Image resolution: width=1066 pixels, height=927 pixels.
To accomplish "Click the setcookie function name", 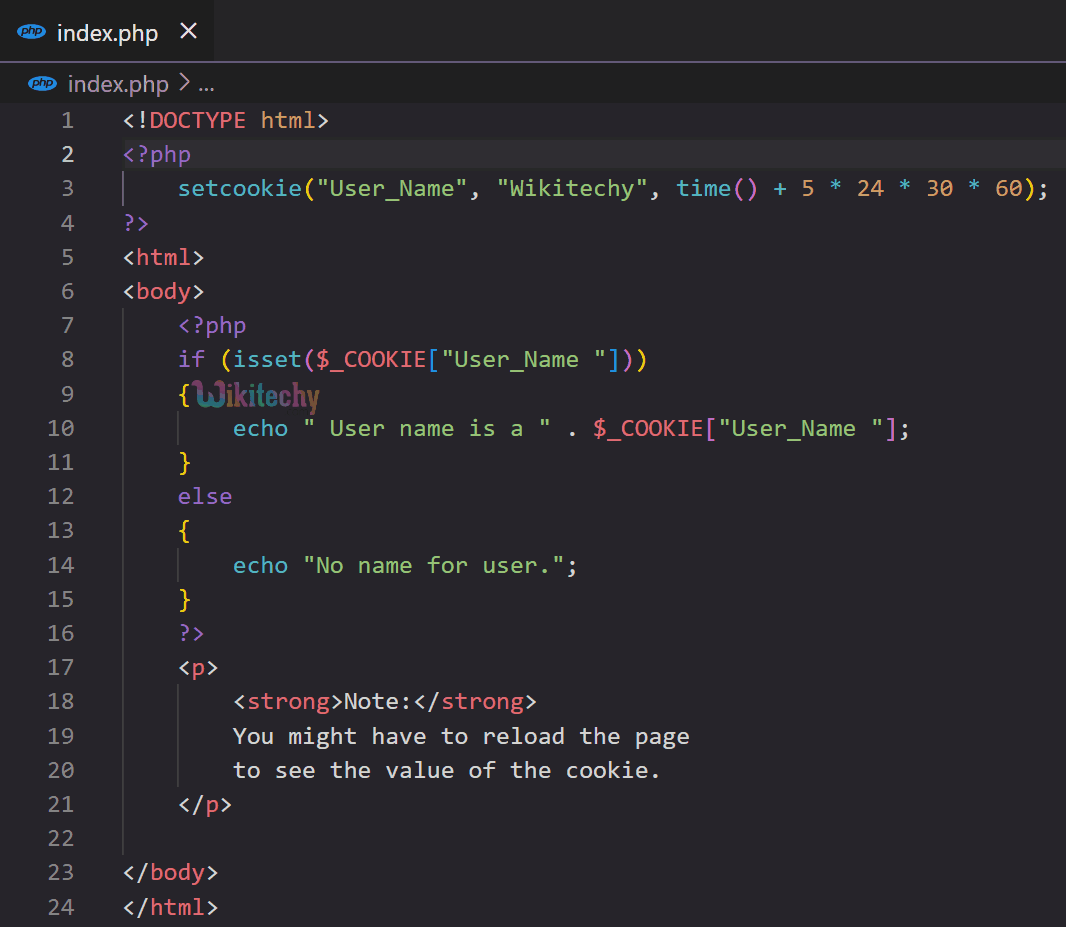I will 239,188.
